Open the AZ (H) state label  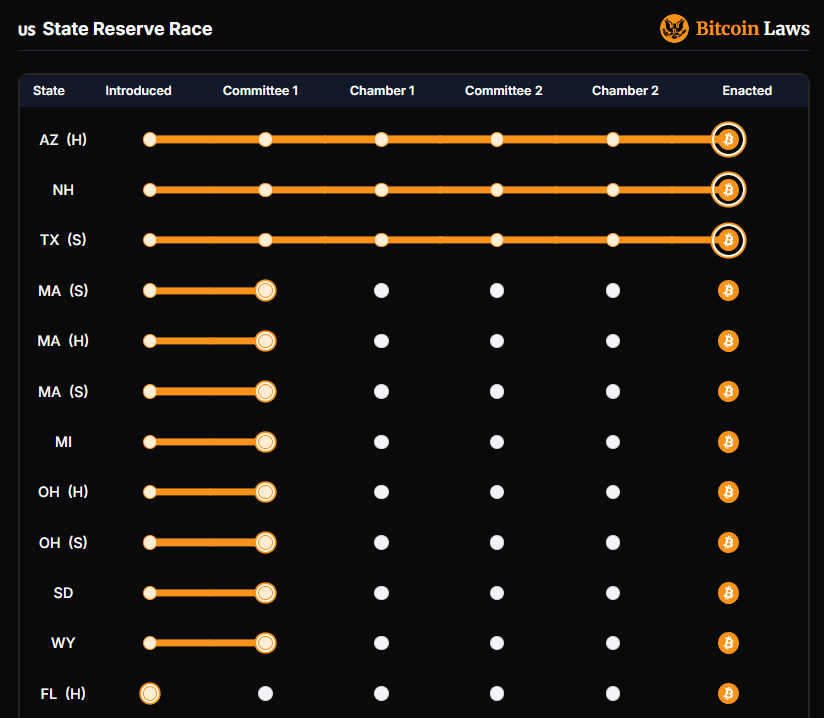pos(63,140)
